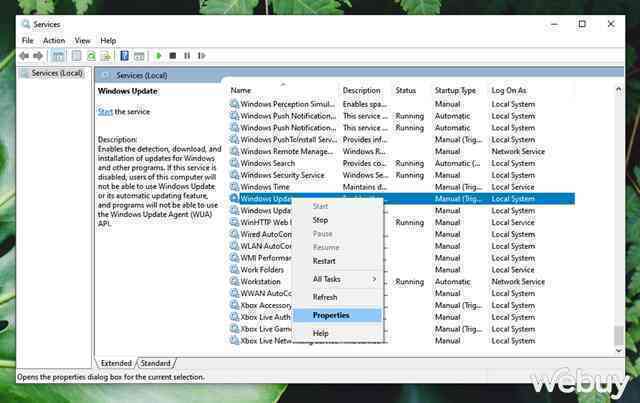The width and height of the screenshot is (640, 403).
Task: Open the View menu
Action: pos(82,40)
